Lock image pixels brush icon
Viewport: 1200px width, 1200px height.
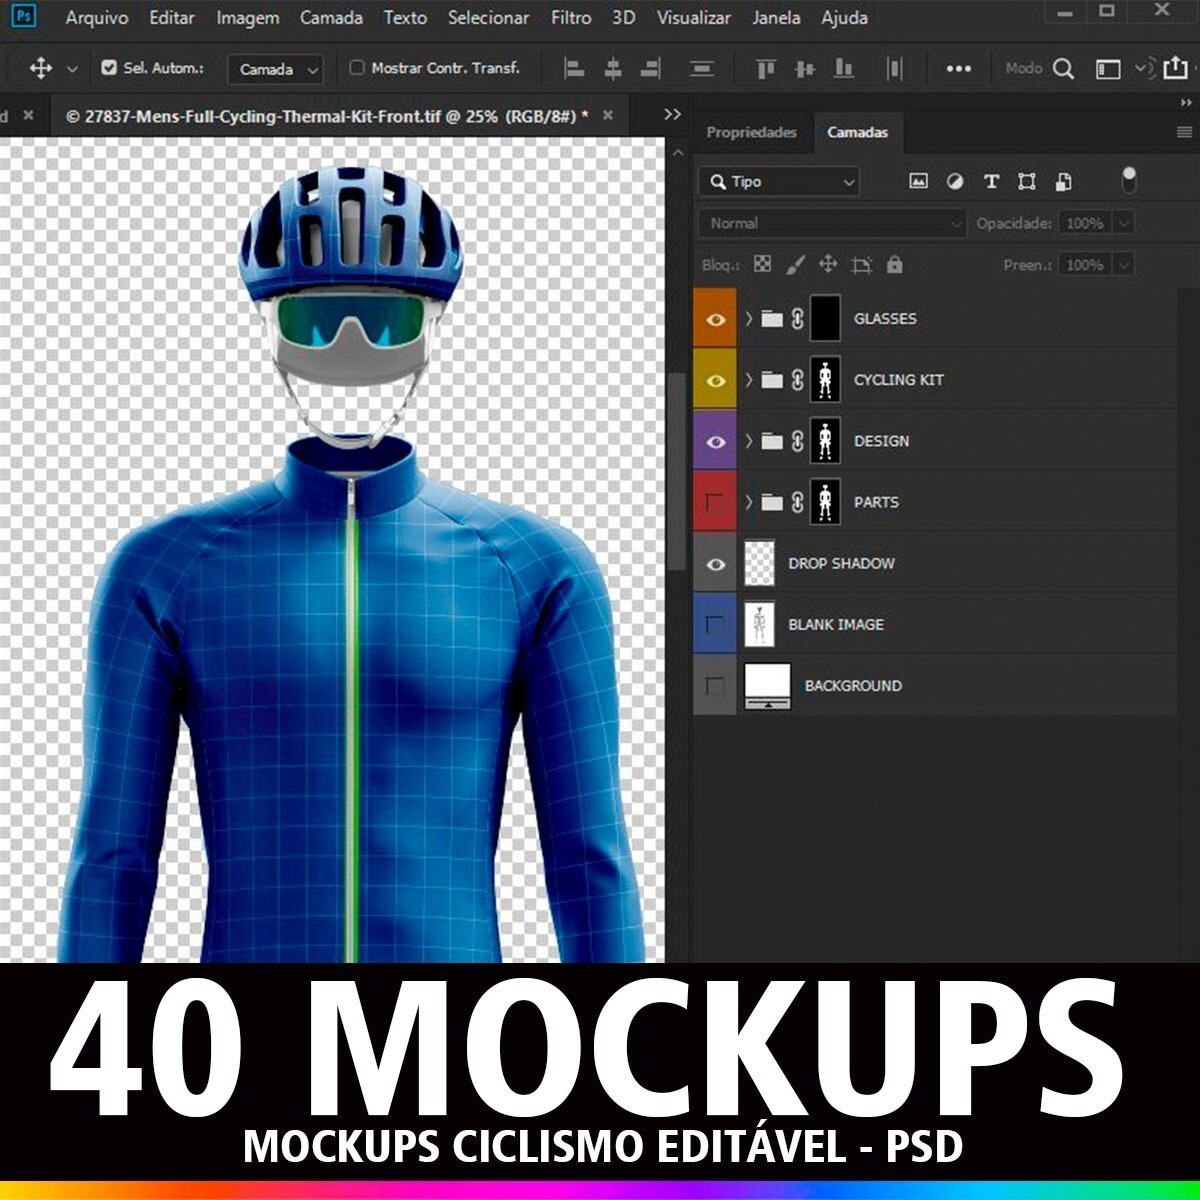pyautogui.click(x=795, y=265)
